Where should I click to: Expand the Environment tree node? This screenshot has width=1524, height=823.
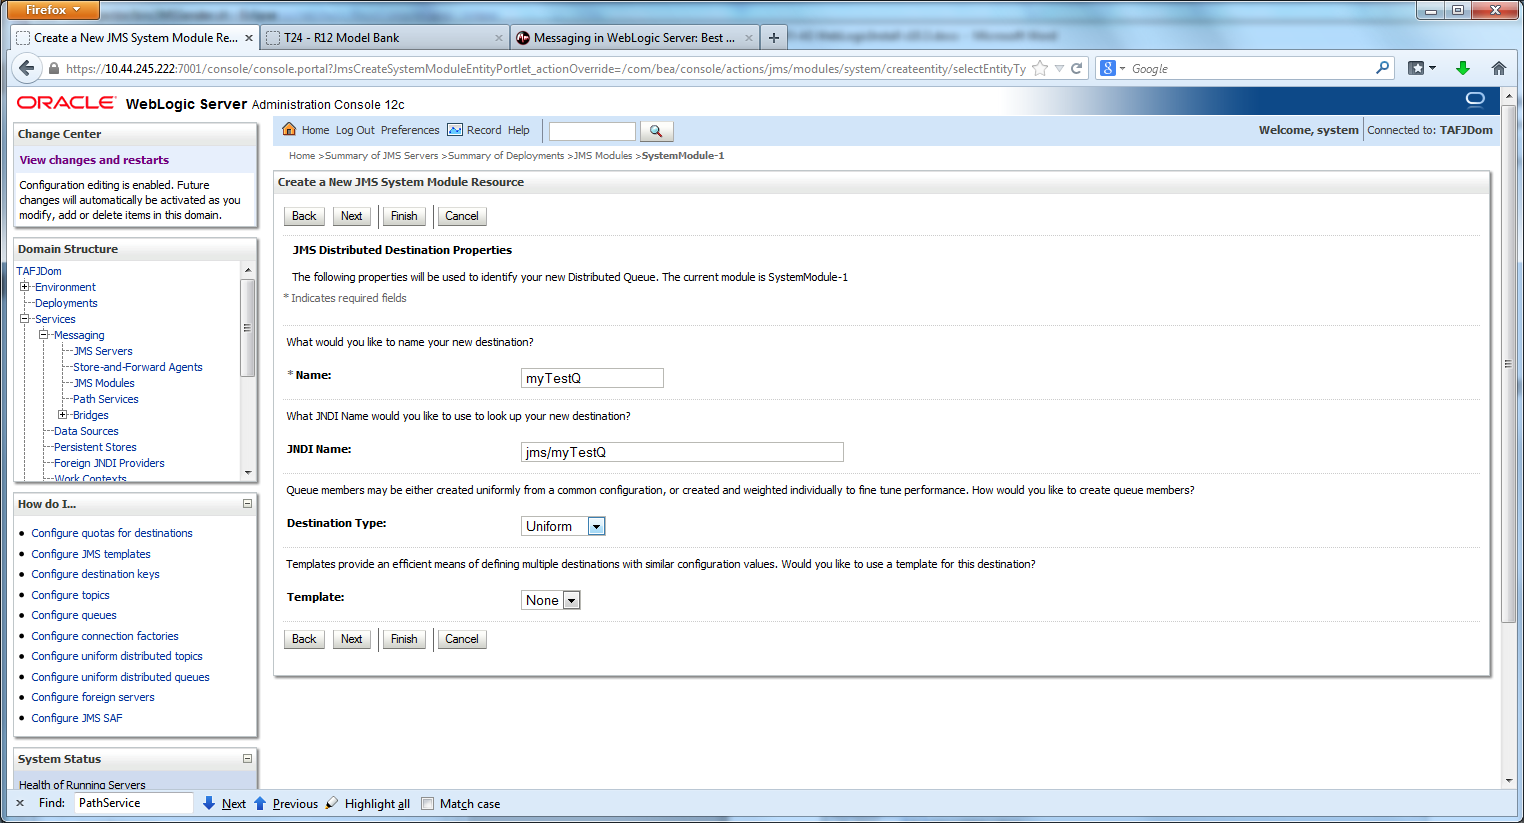25,287
